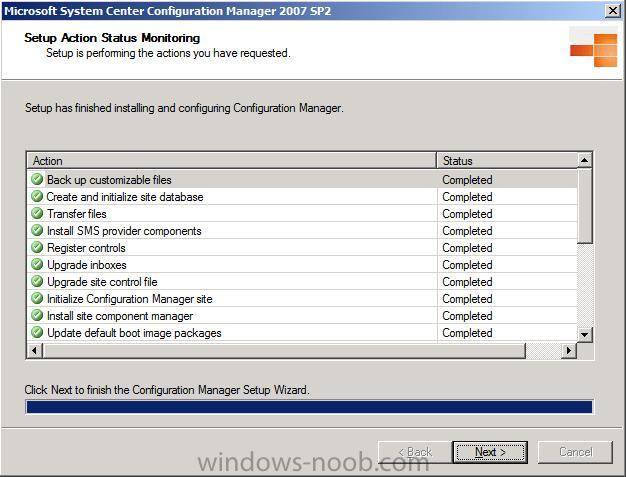This screenshot has height=477, width=626.
Task: Click green check icon beside Register controls
Action: coord(37,247)
